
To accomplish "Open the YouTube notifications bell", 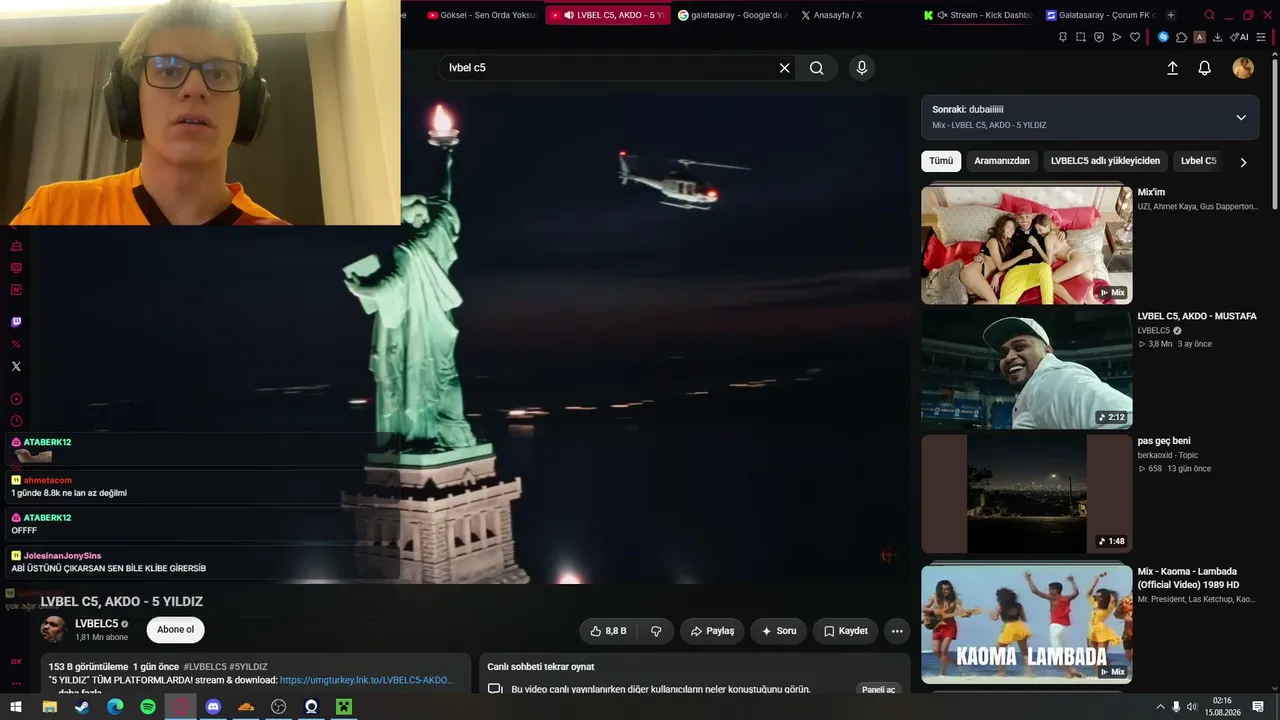I will [1205, 68].
